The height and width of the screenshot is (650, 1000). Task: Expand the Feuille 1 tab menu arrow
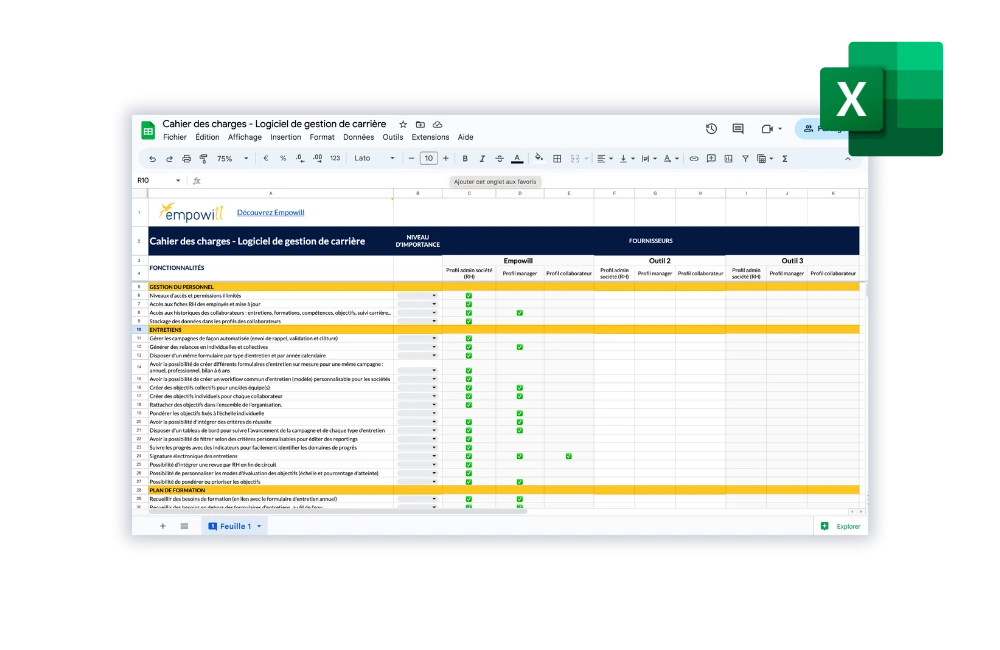coord(259,526)
